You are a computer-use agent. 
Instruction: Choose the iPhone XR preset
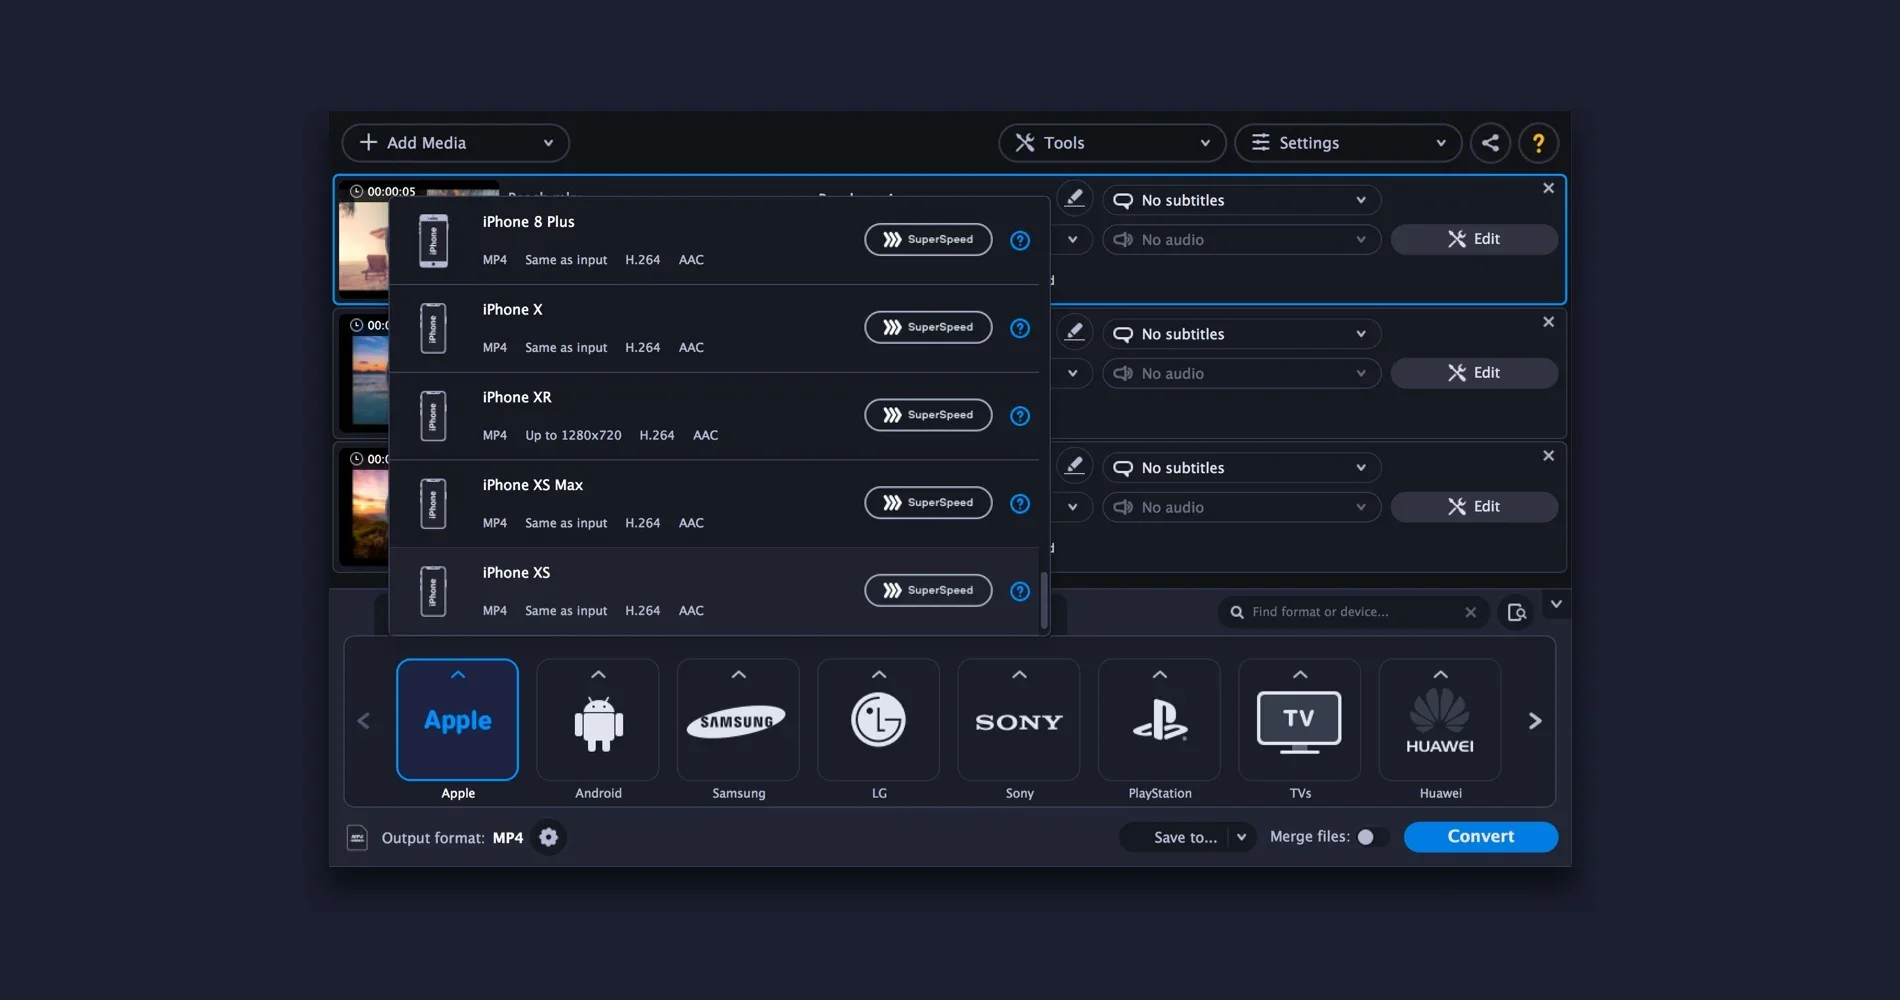[x=714, y=416]
